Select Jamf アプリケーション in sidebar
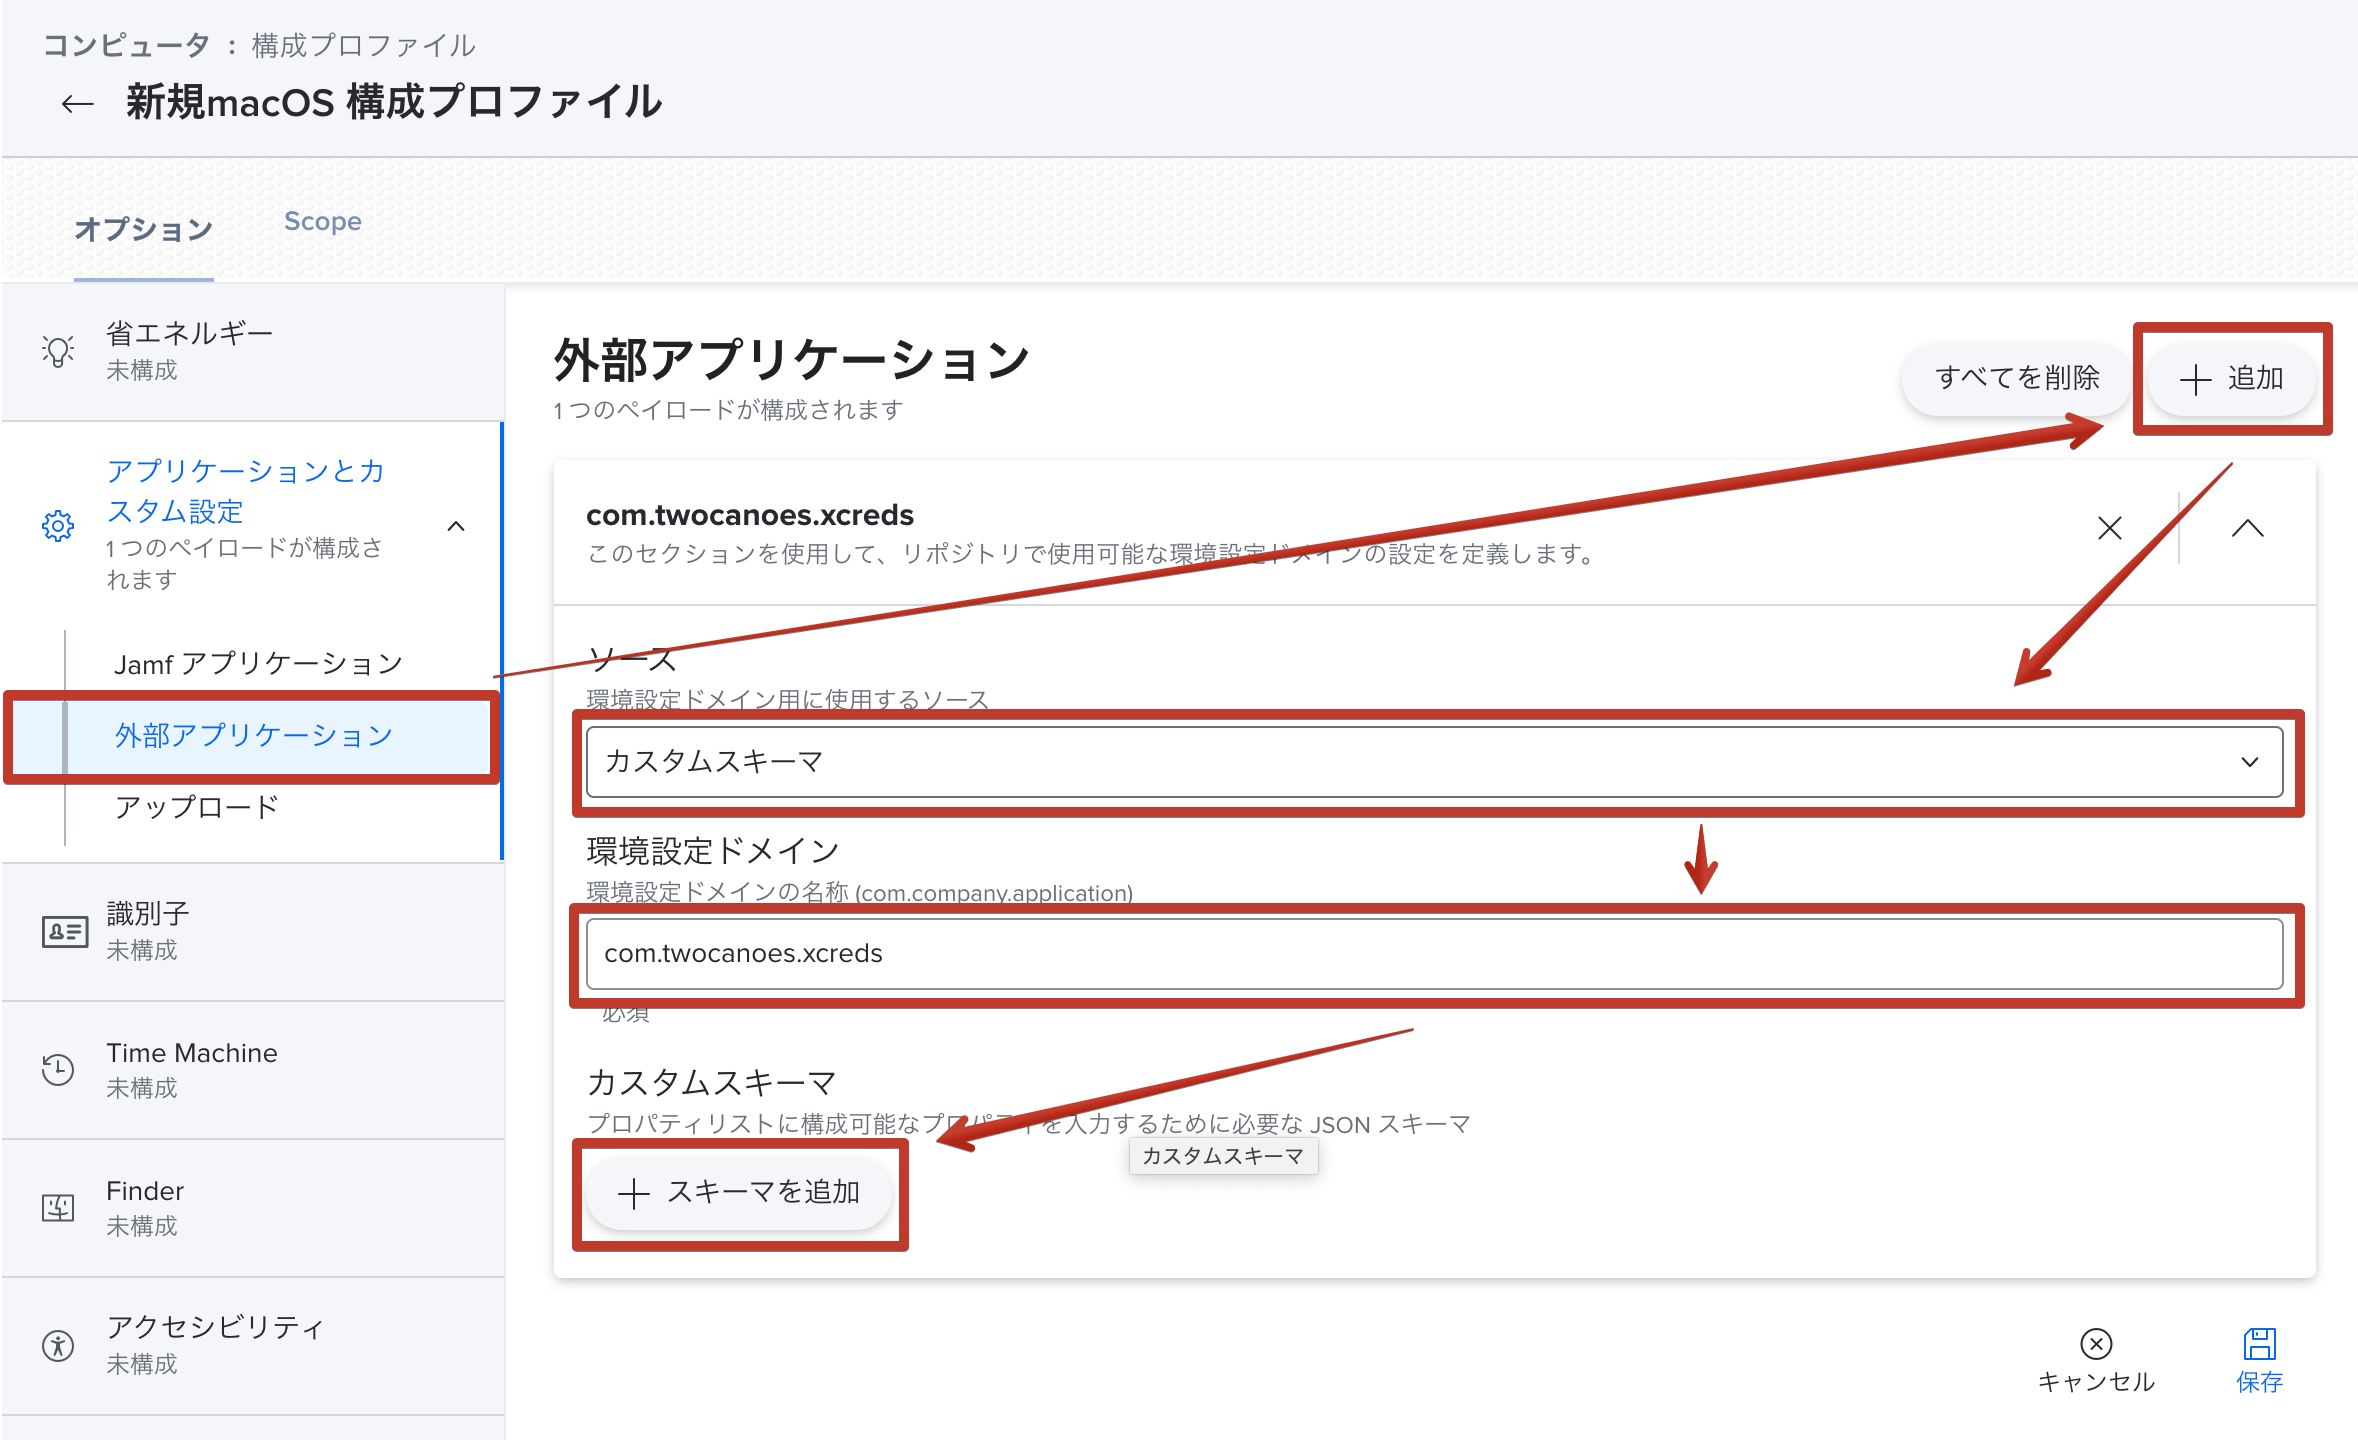This screenshot has height=1440, width=2358. 258,664
